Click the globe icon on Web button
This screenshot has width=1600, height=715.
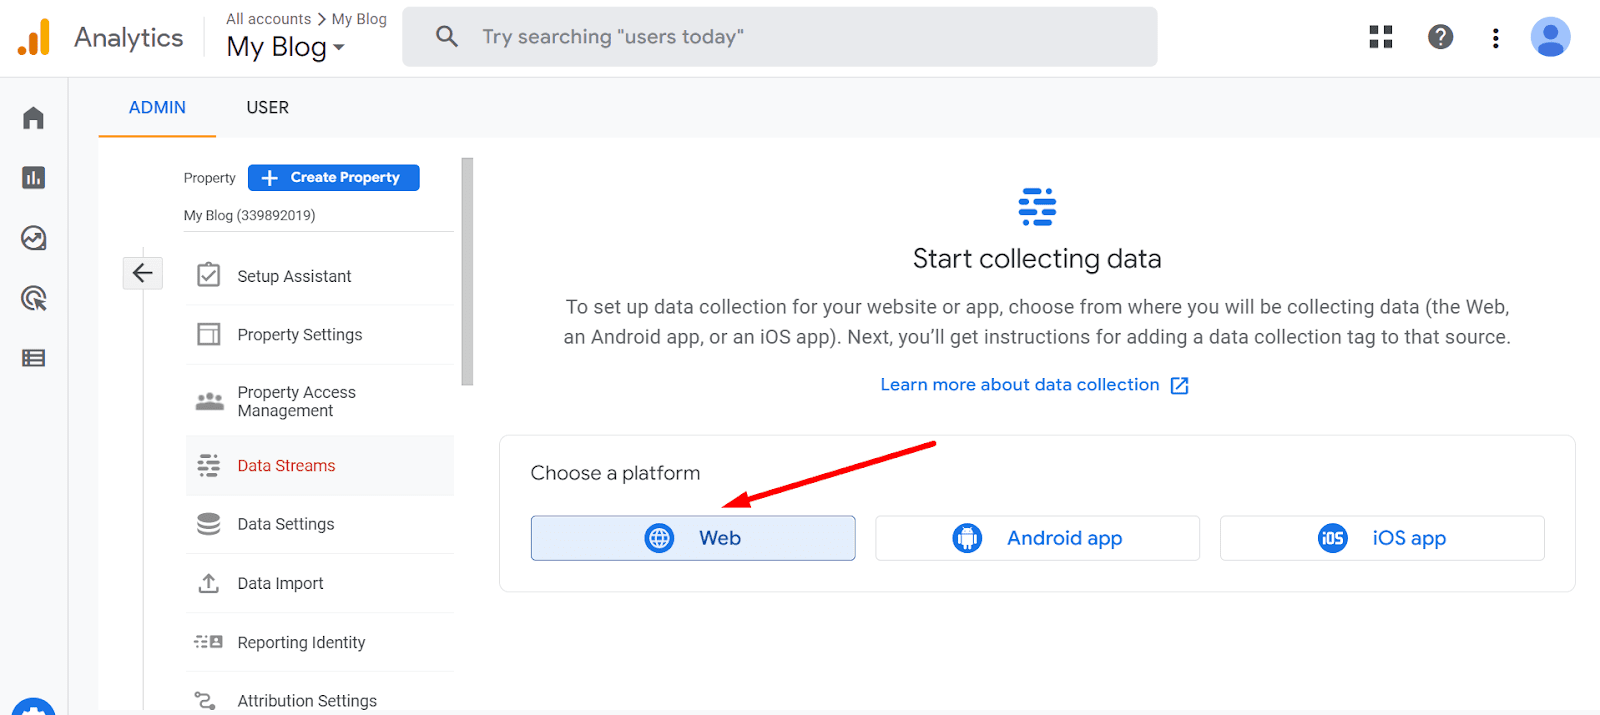pyautogui.click(x=659, y=538)
